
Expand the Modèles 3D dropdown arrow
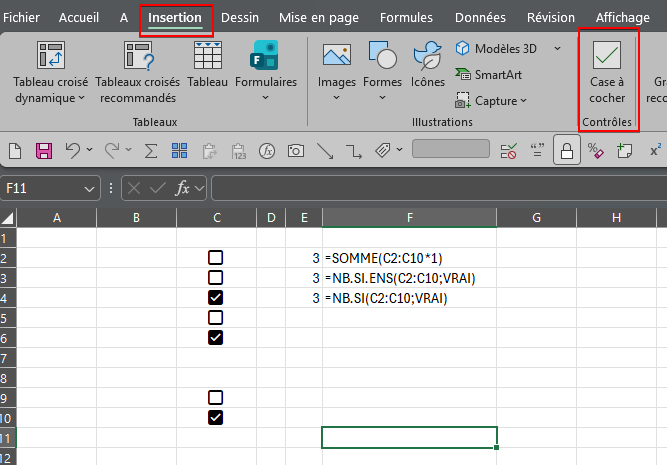point(557,49)
